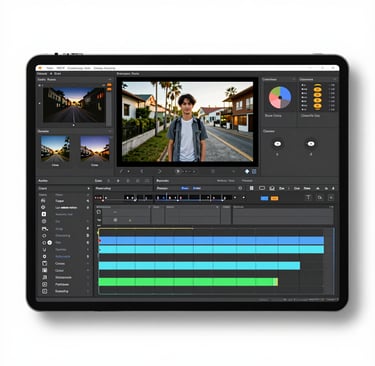Click the clock icon in the timeline toolbar
This screenshot has height=366, width=375.
(x=240, y=188)
